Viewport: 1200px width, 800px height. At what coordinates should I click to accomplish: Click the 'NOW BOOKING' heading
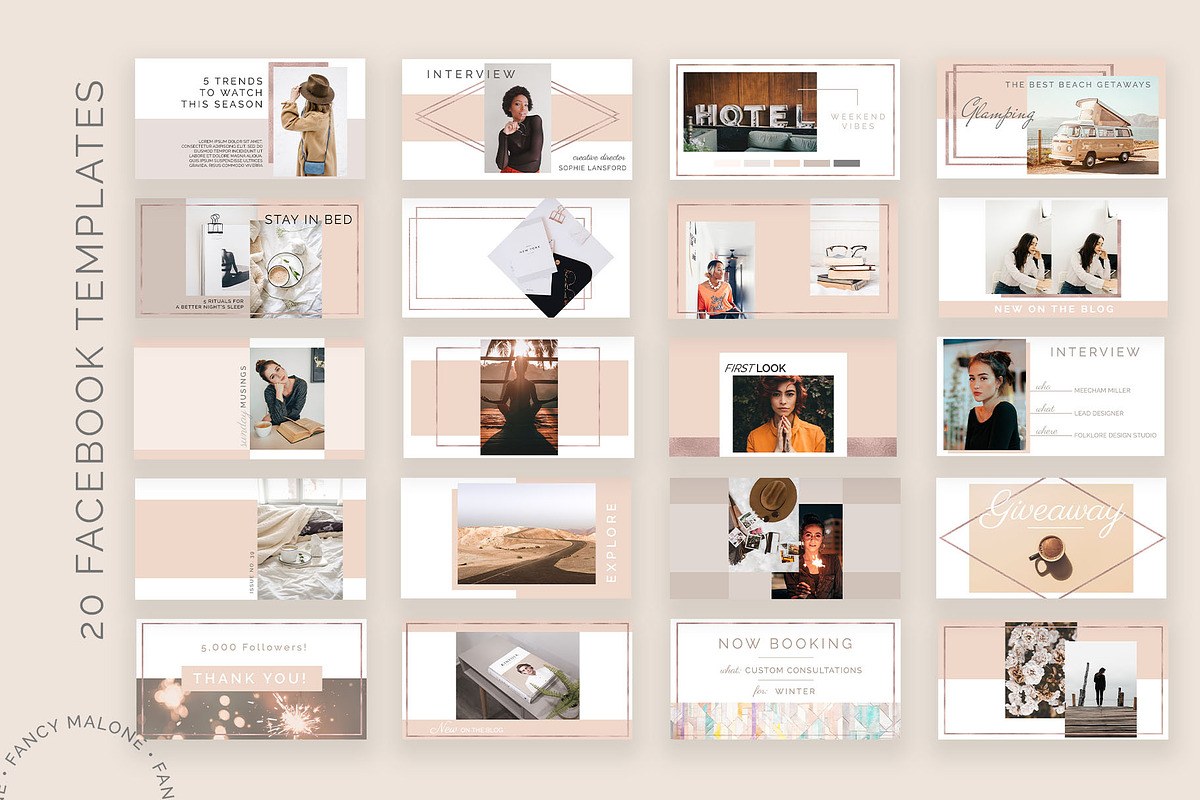(x=785, y=644)
